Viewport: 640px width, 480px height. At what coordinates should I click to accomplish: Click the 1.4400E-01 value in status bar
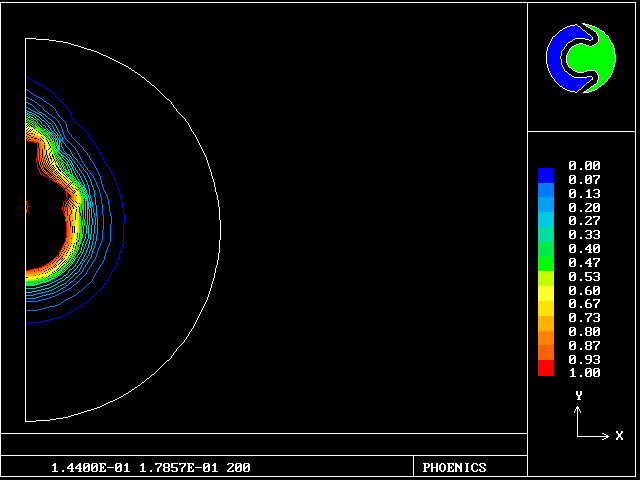pos(90,467)
